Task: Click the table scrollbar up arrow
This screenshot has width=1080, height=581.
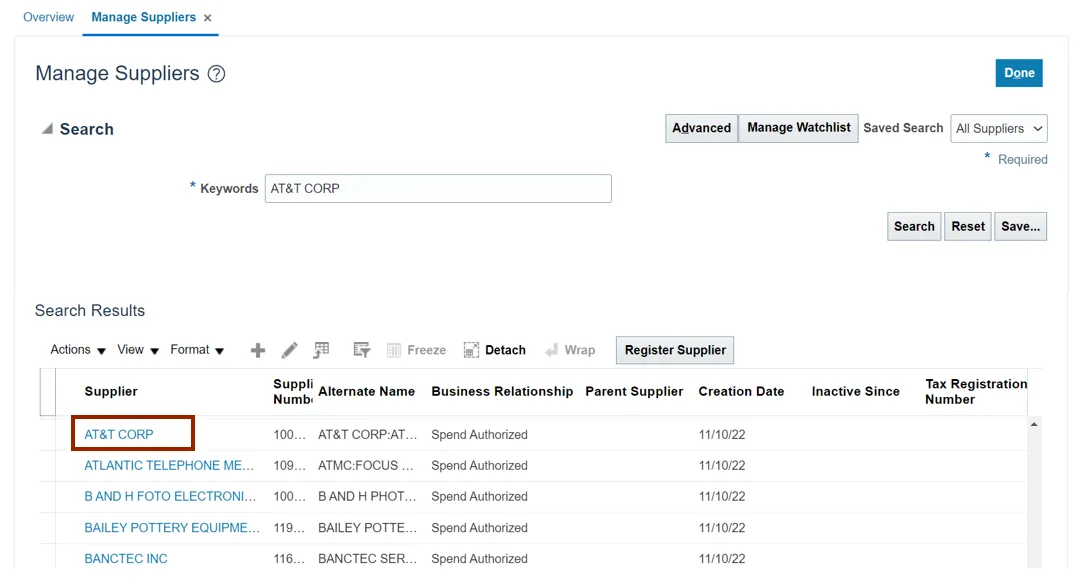Action: pos(1034,425)
